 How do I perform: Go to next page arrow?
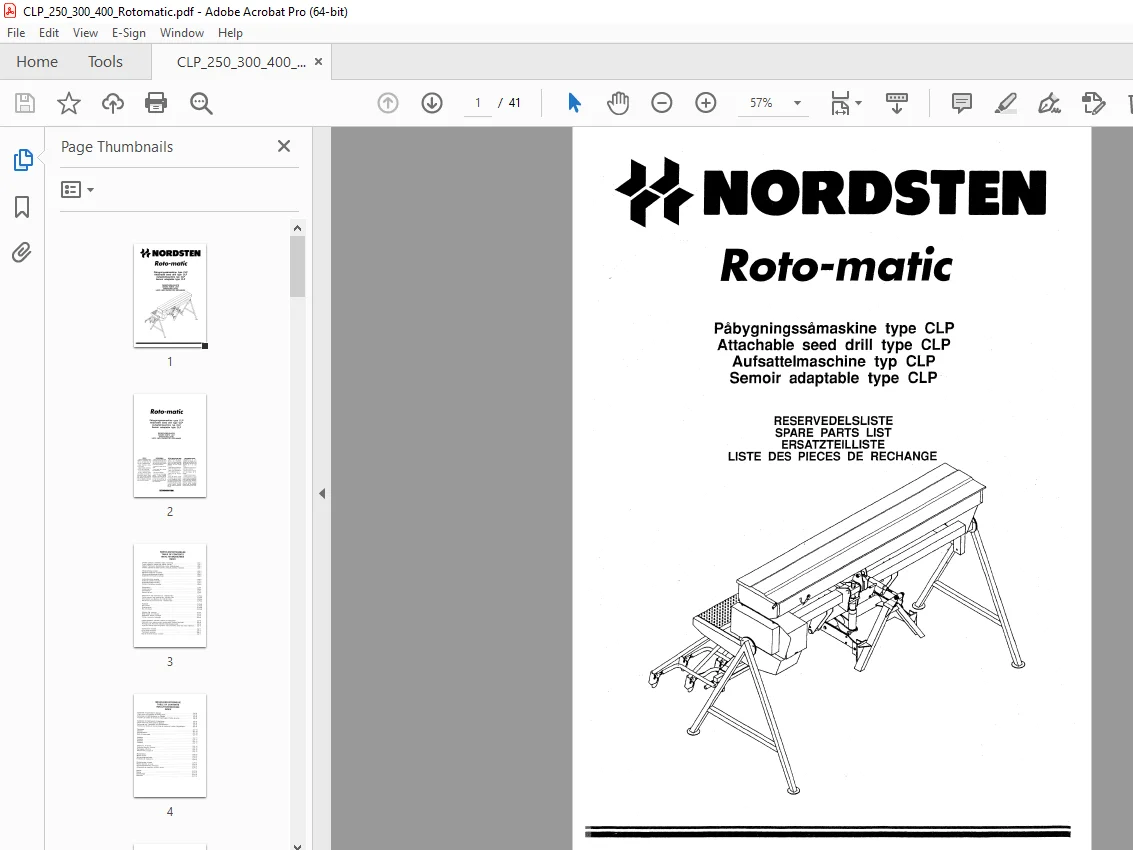(432, 103)
